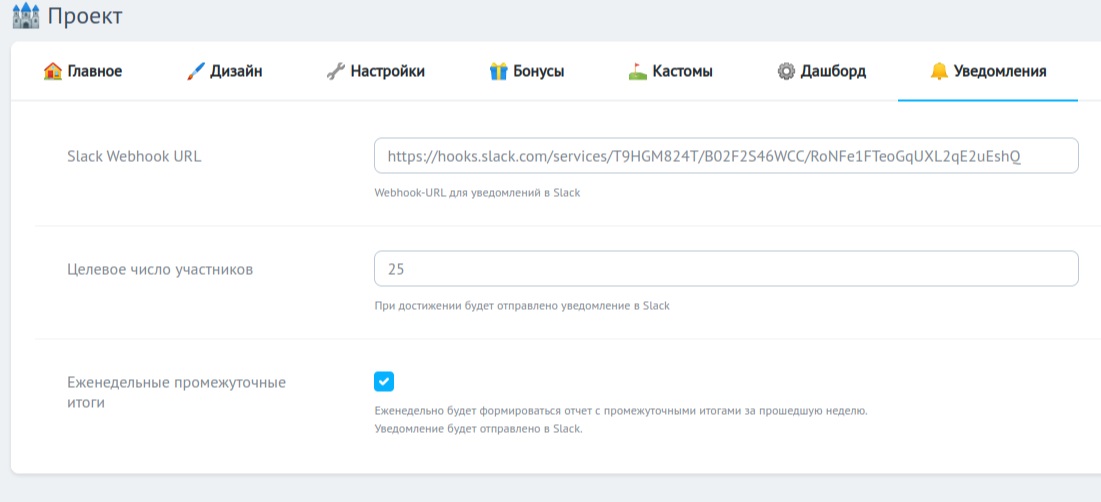
Task: Go to the Настройки tab
Action: click(x=376, y=71)
